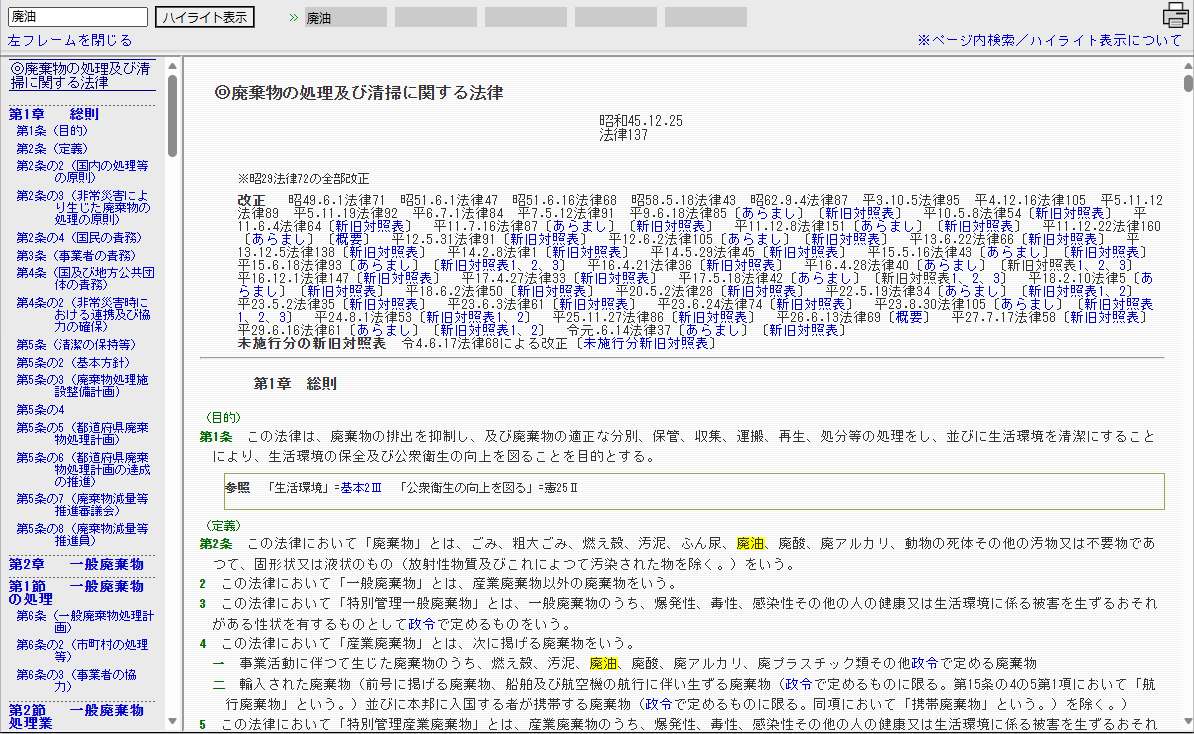Click sidebar scrollbar down arrow
The height and width of the screenshot is (734, 1194).
pos(173,721)
